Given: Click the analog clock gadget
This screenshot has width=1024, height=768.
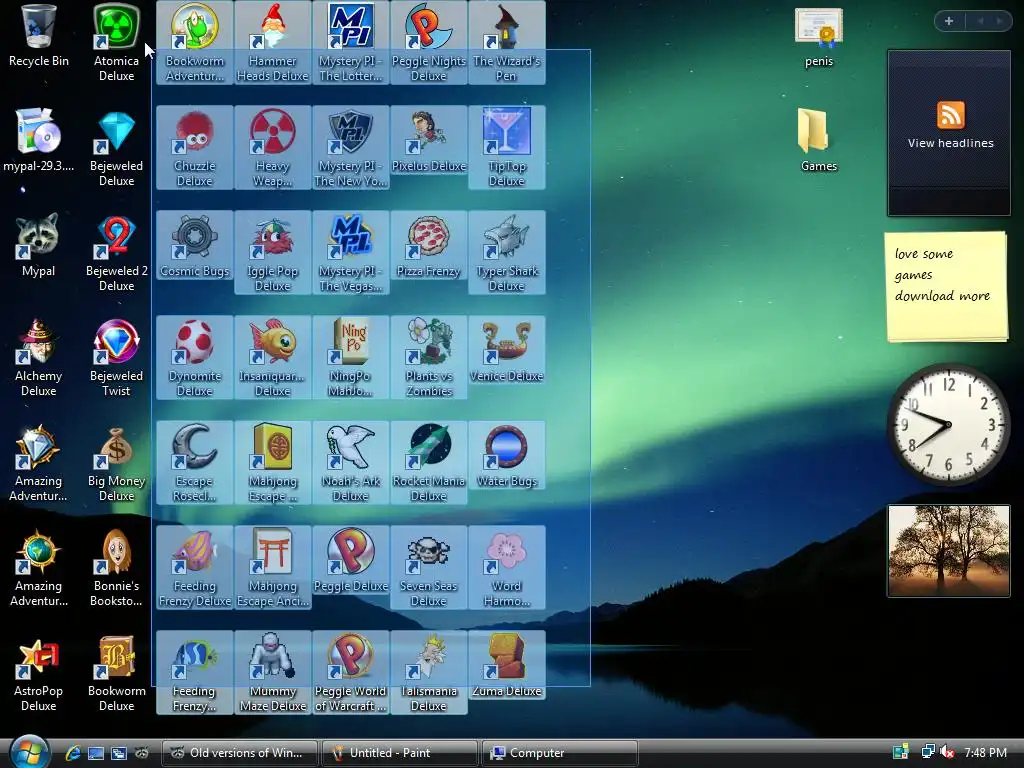Looking at the screenshot, I should [948, 424].
